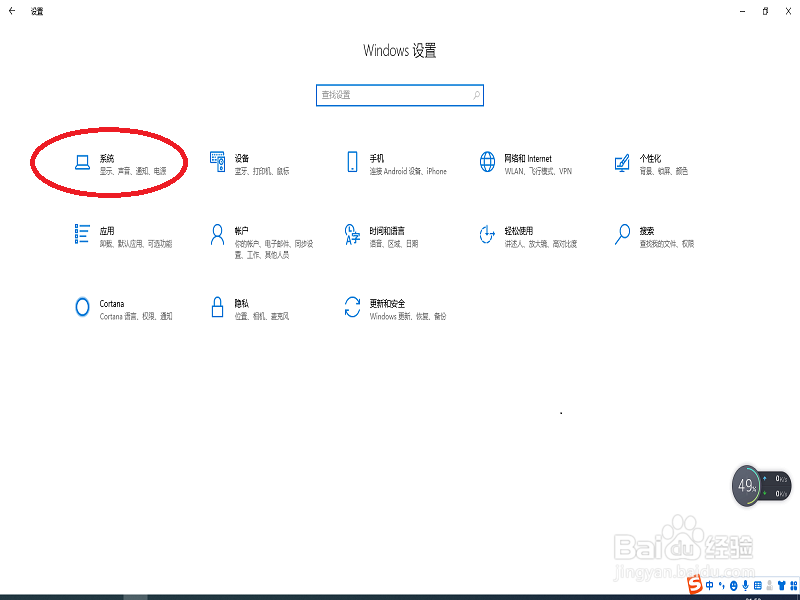The image size is (800, 600).
Task: Open the Sogou soft keyboard icon
Action: tap(758, 586)
